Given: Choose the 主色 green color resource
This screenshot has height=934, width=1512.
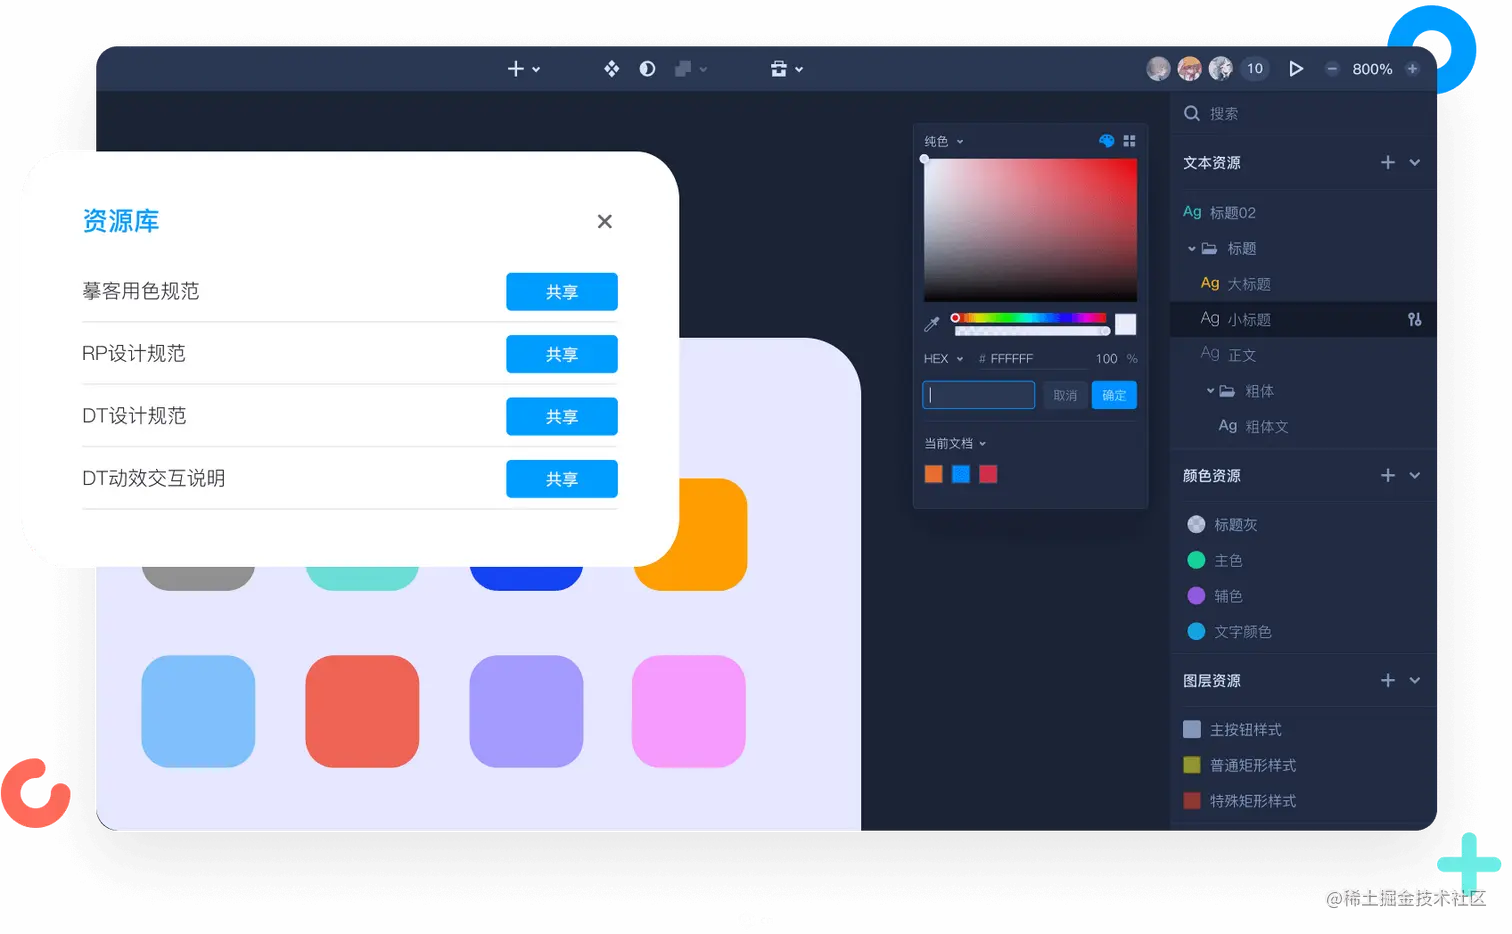Looking at the screenshot, I should point(1214,560).
